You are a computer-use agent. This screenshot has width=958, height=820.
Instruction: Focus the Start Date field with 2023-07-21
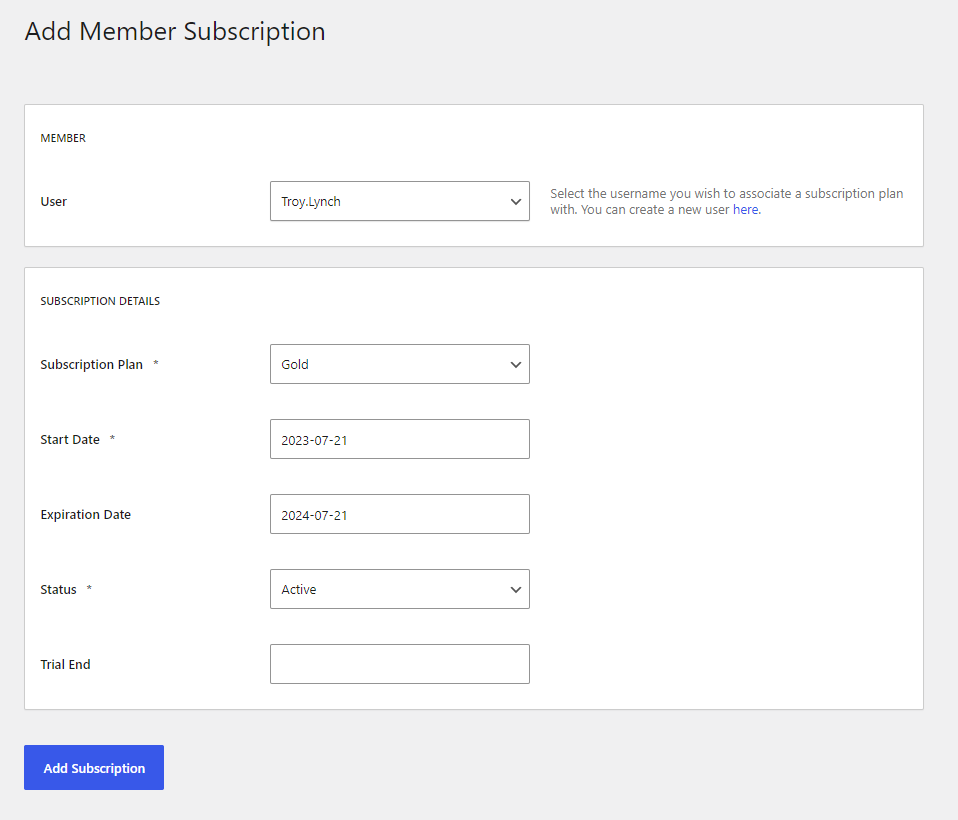pos(400,439)
